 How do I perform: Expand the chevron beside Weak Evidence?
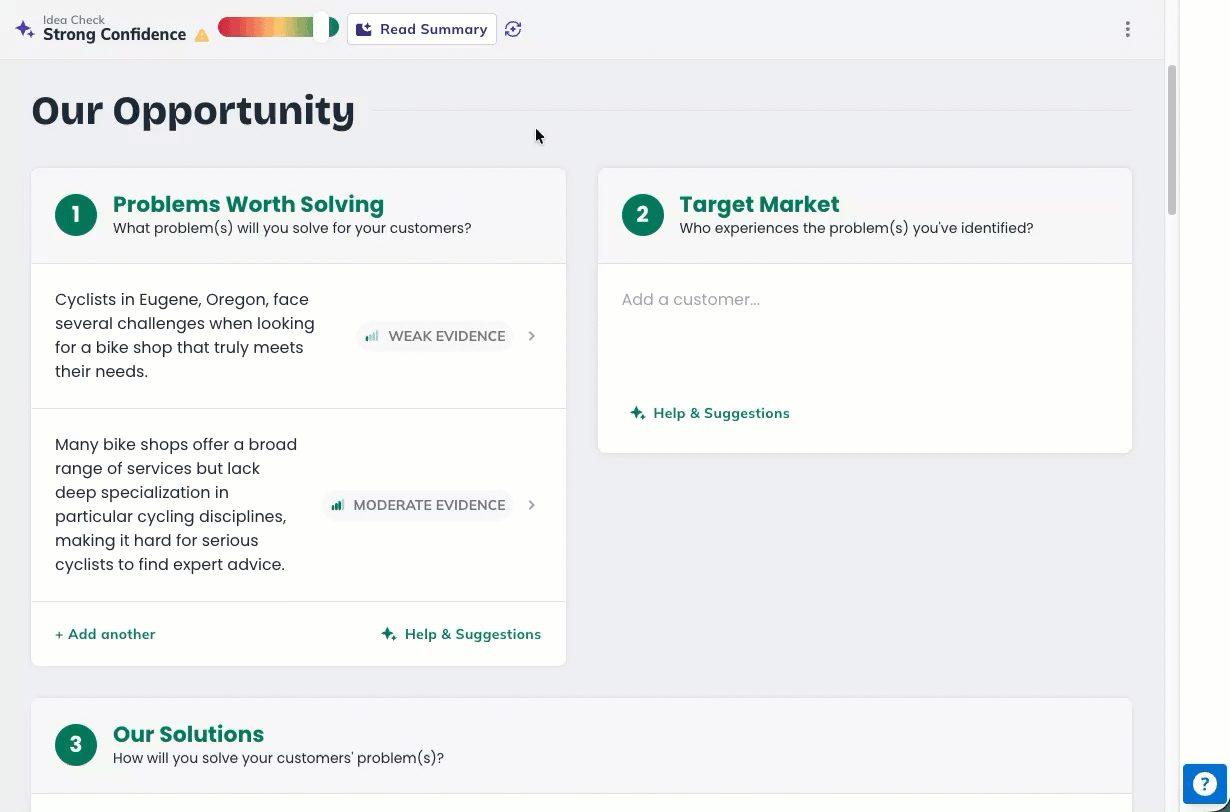pyautogui.click(x=532, y=336)
